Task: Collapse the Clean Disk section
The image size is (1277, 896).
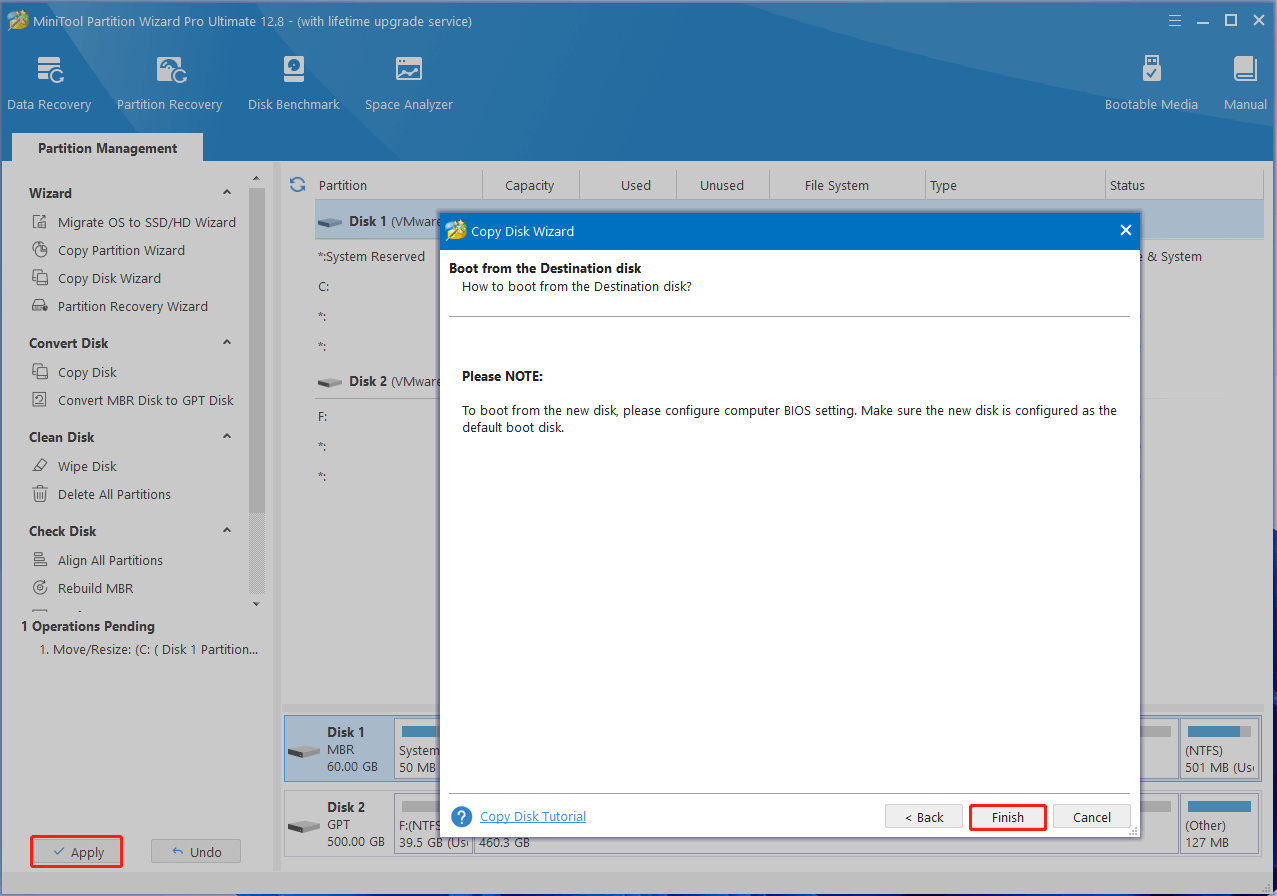Action: tap(227, 437)
